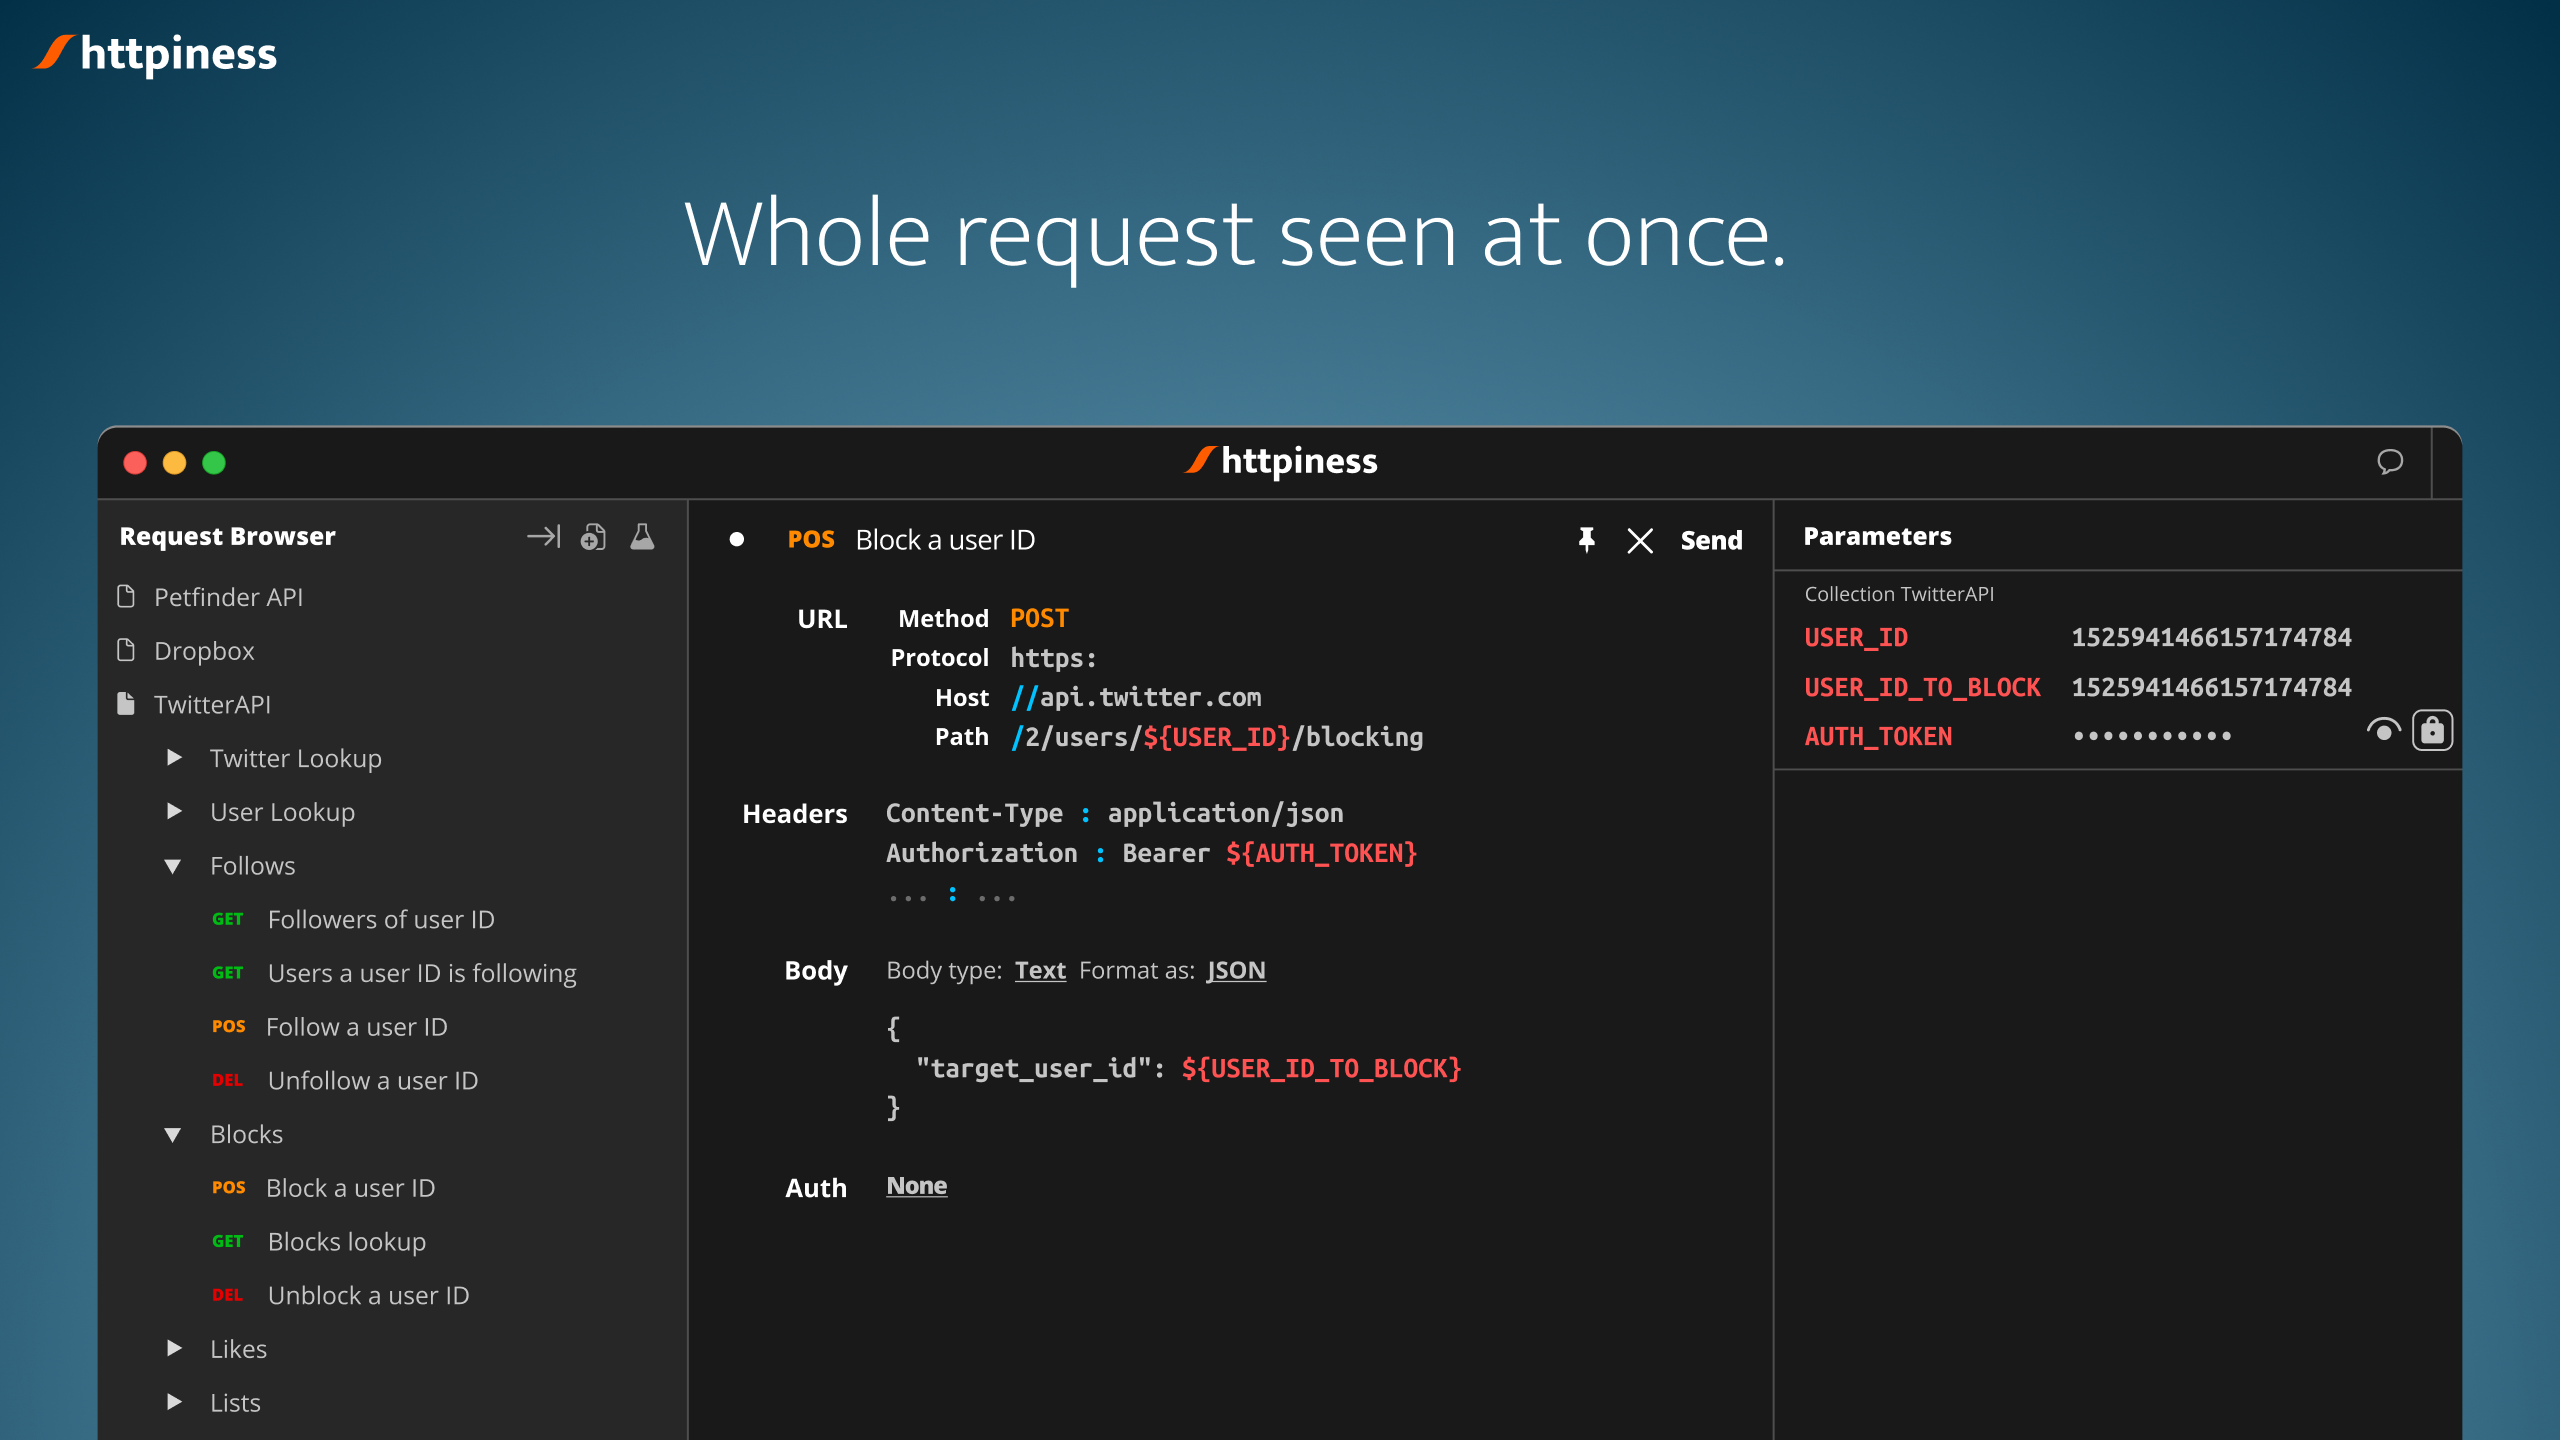Collapse the Request Browser panel arrow icon

click(x=543, y=537)
